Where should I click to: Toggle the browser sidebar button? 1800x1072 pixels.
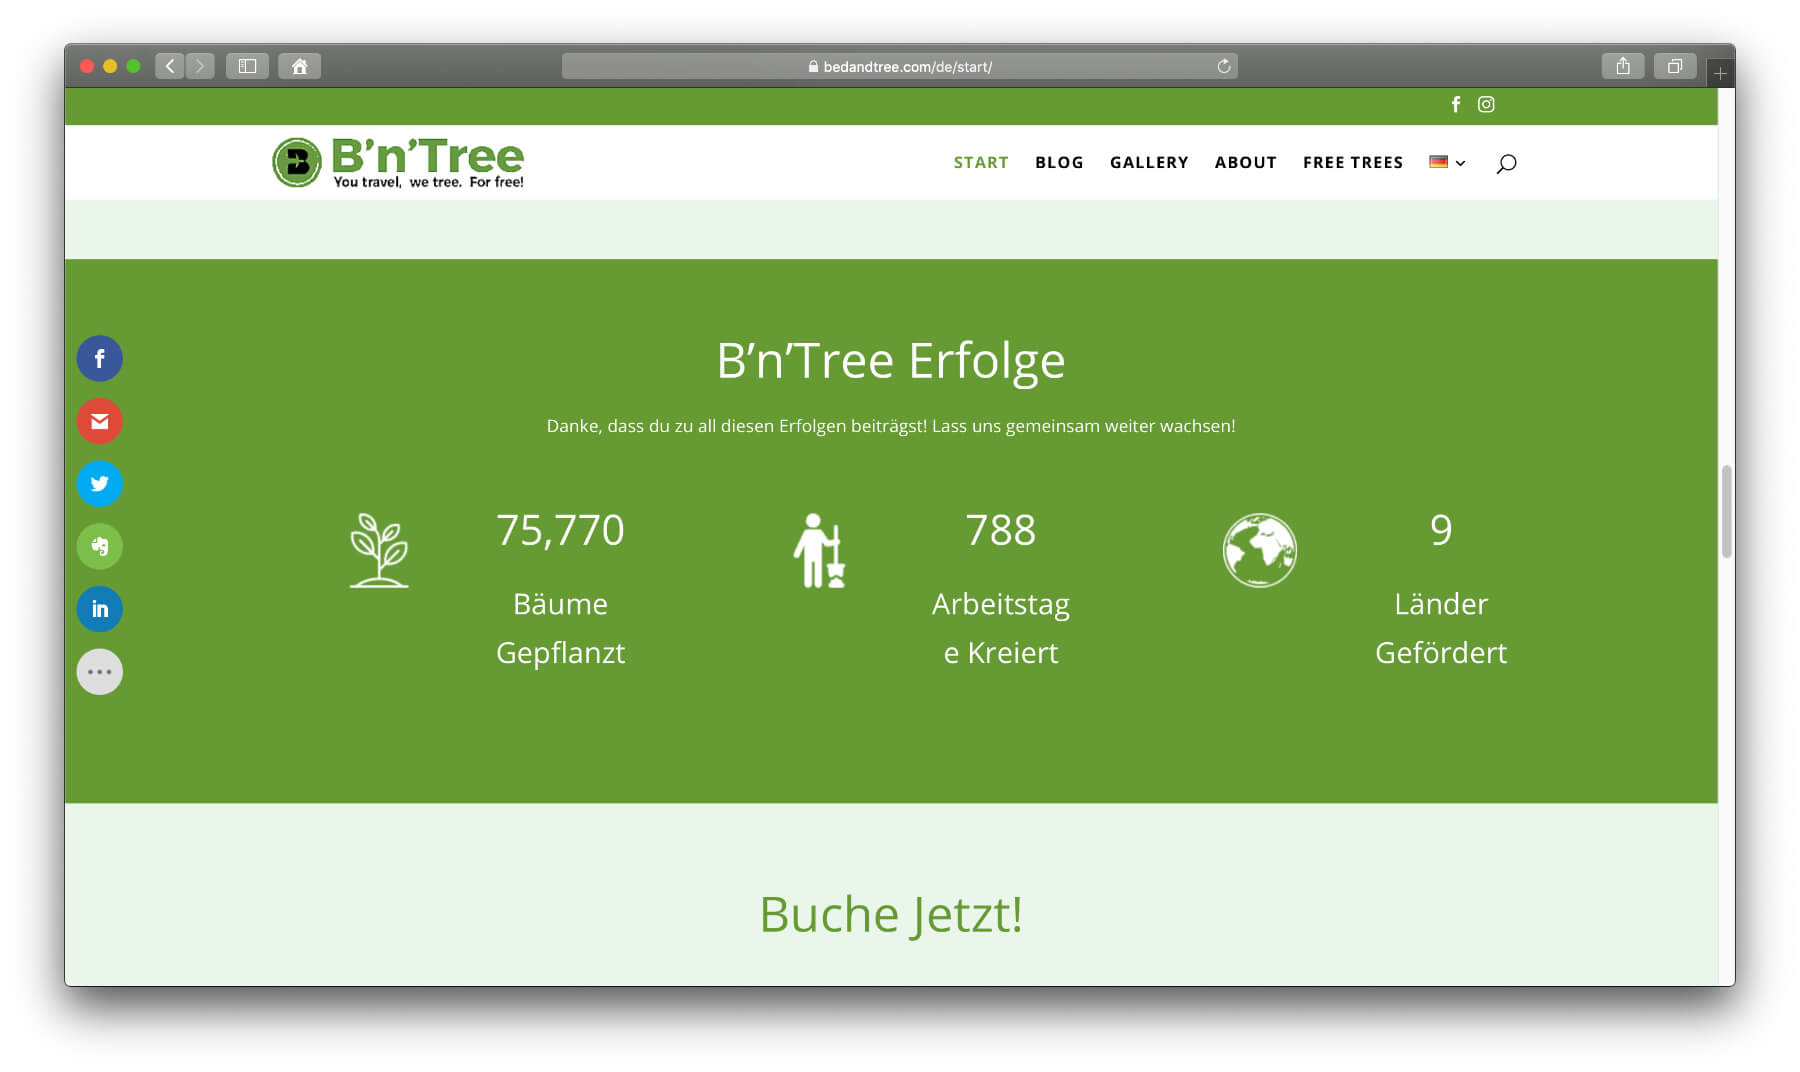(247, 66)
